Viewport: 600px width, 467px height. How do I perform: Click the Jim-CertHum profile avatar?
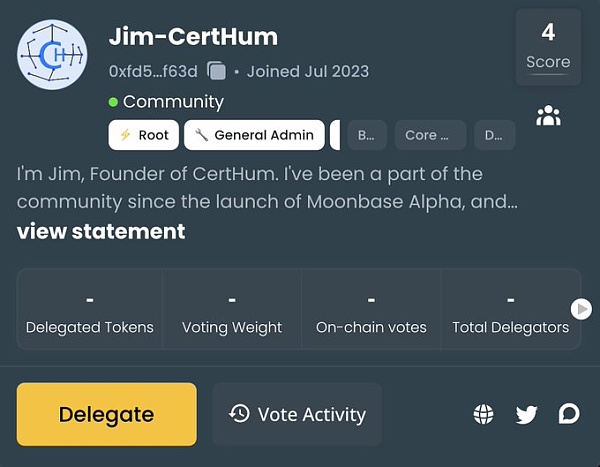coord(52,53)
